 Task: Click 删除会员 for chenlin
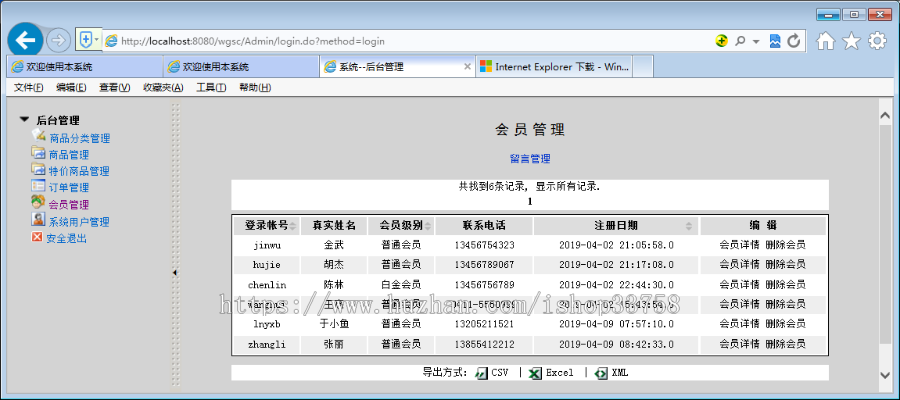[x=785, y=284]
